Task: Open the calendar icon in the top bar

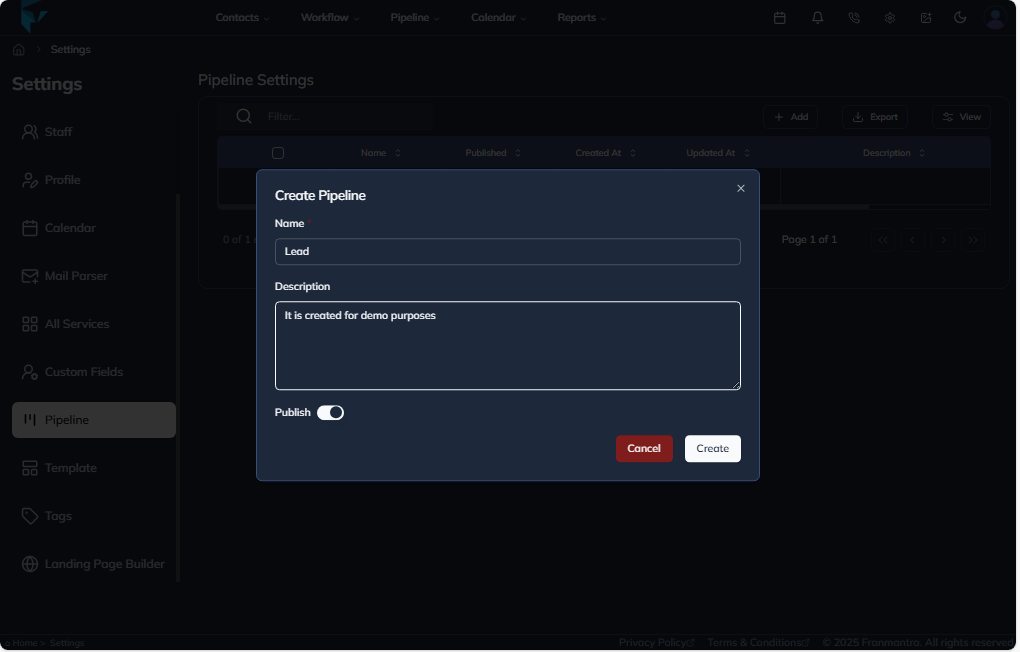Action: tap(780, 17)
